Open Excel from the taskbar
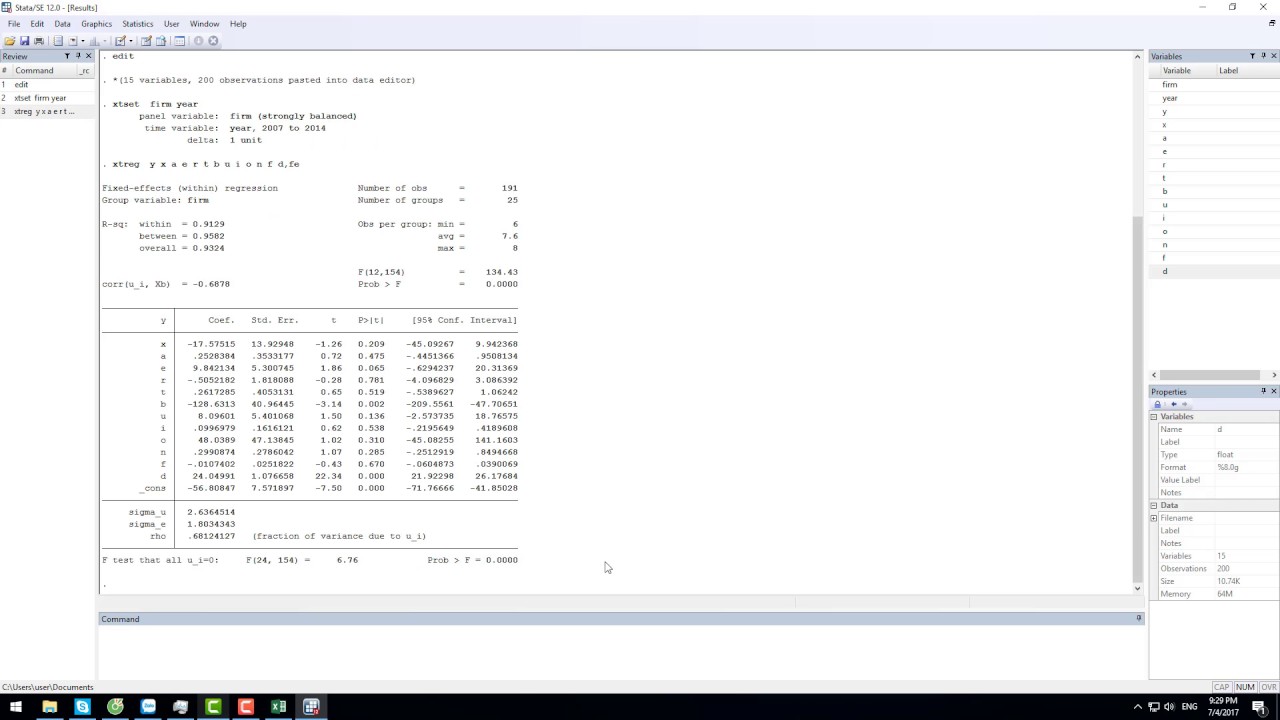This screenshot has width=1280, height=720. (278, 707)
